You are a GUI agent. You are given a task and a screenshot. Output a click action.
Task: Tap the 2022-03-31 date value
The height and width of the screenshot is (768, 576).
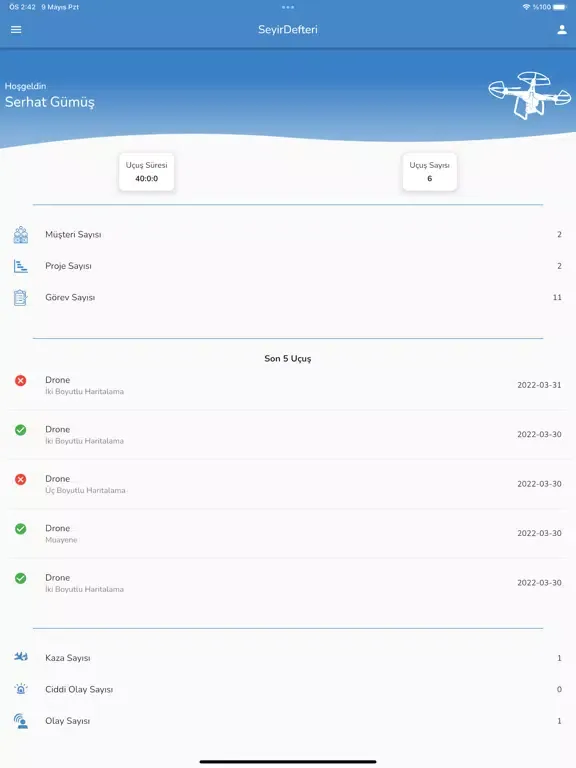click(x=539, y=385)
